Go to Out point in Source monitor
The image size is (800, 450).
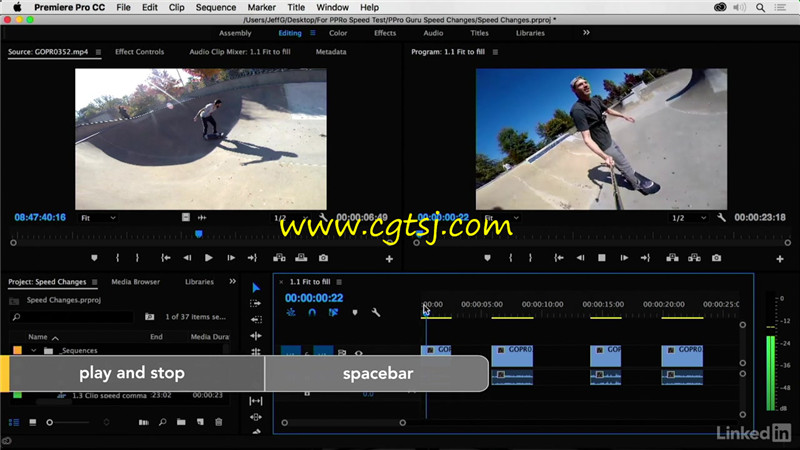pos(252,258)
